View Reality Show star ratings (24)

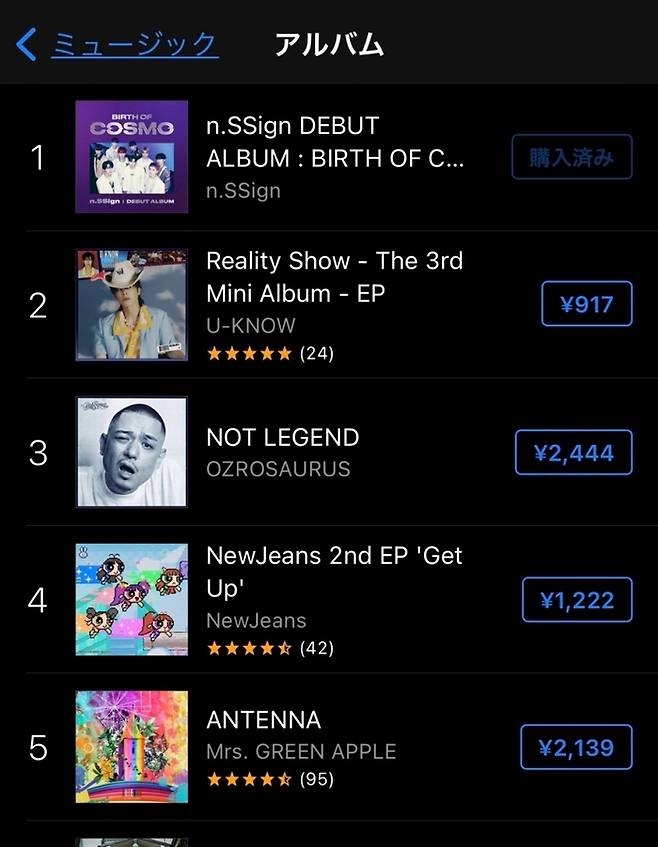pos(269,353)
